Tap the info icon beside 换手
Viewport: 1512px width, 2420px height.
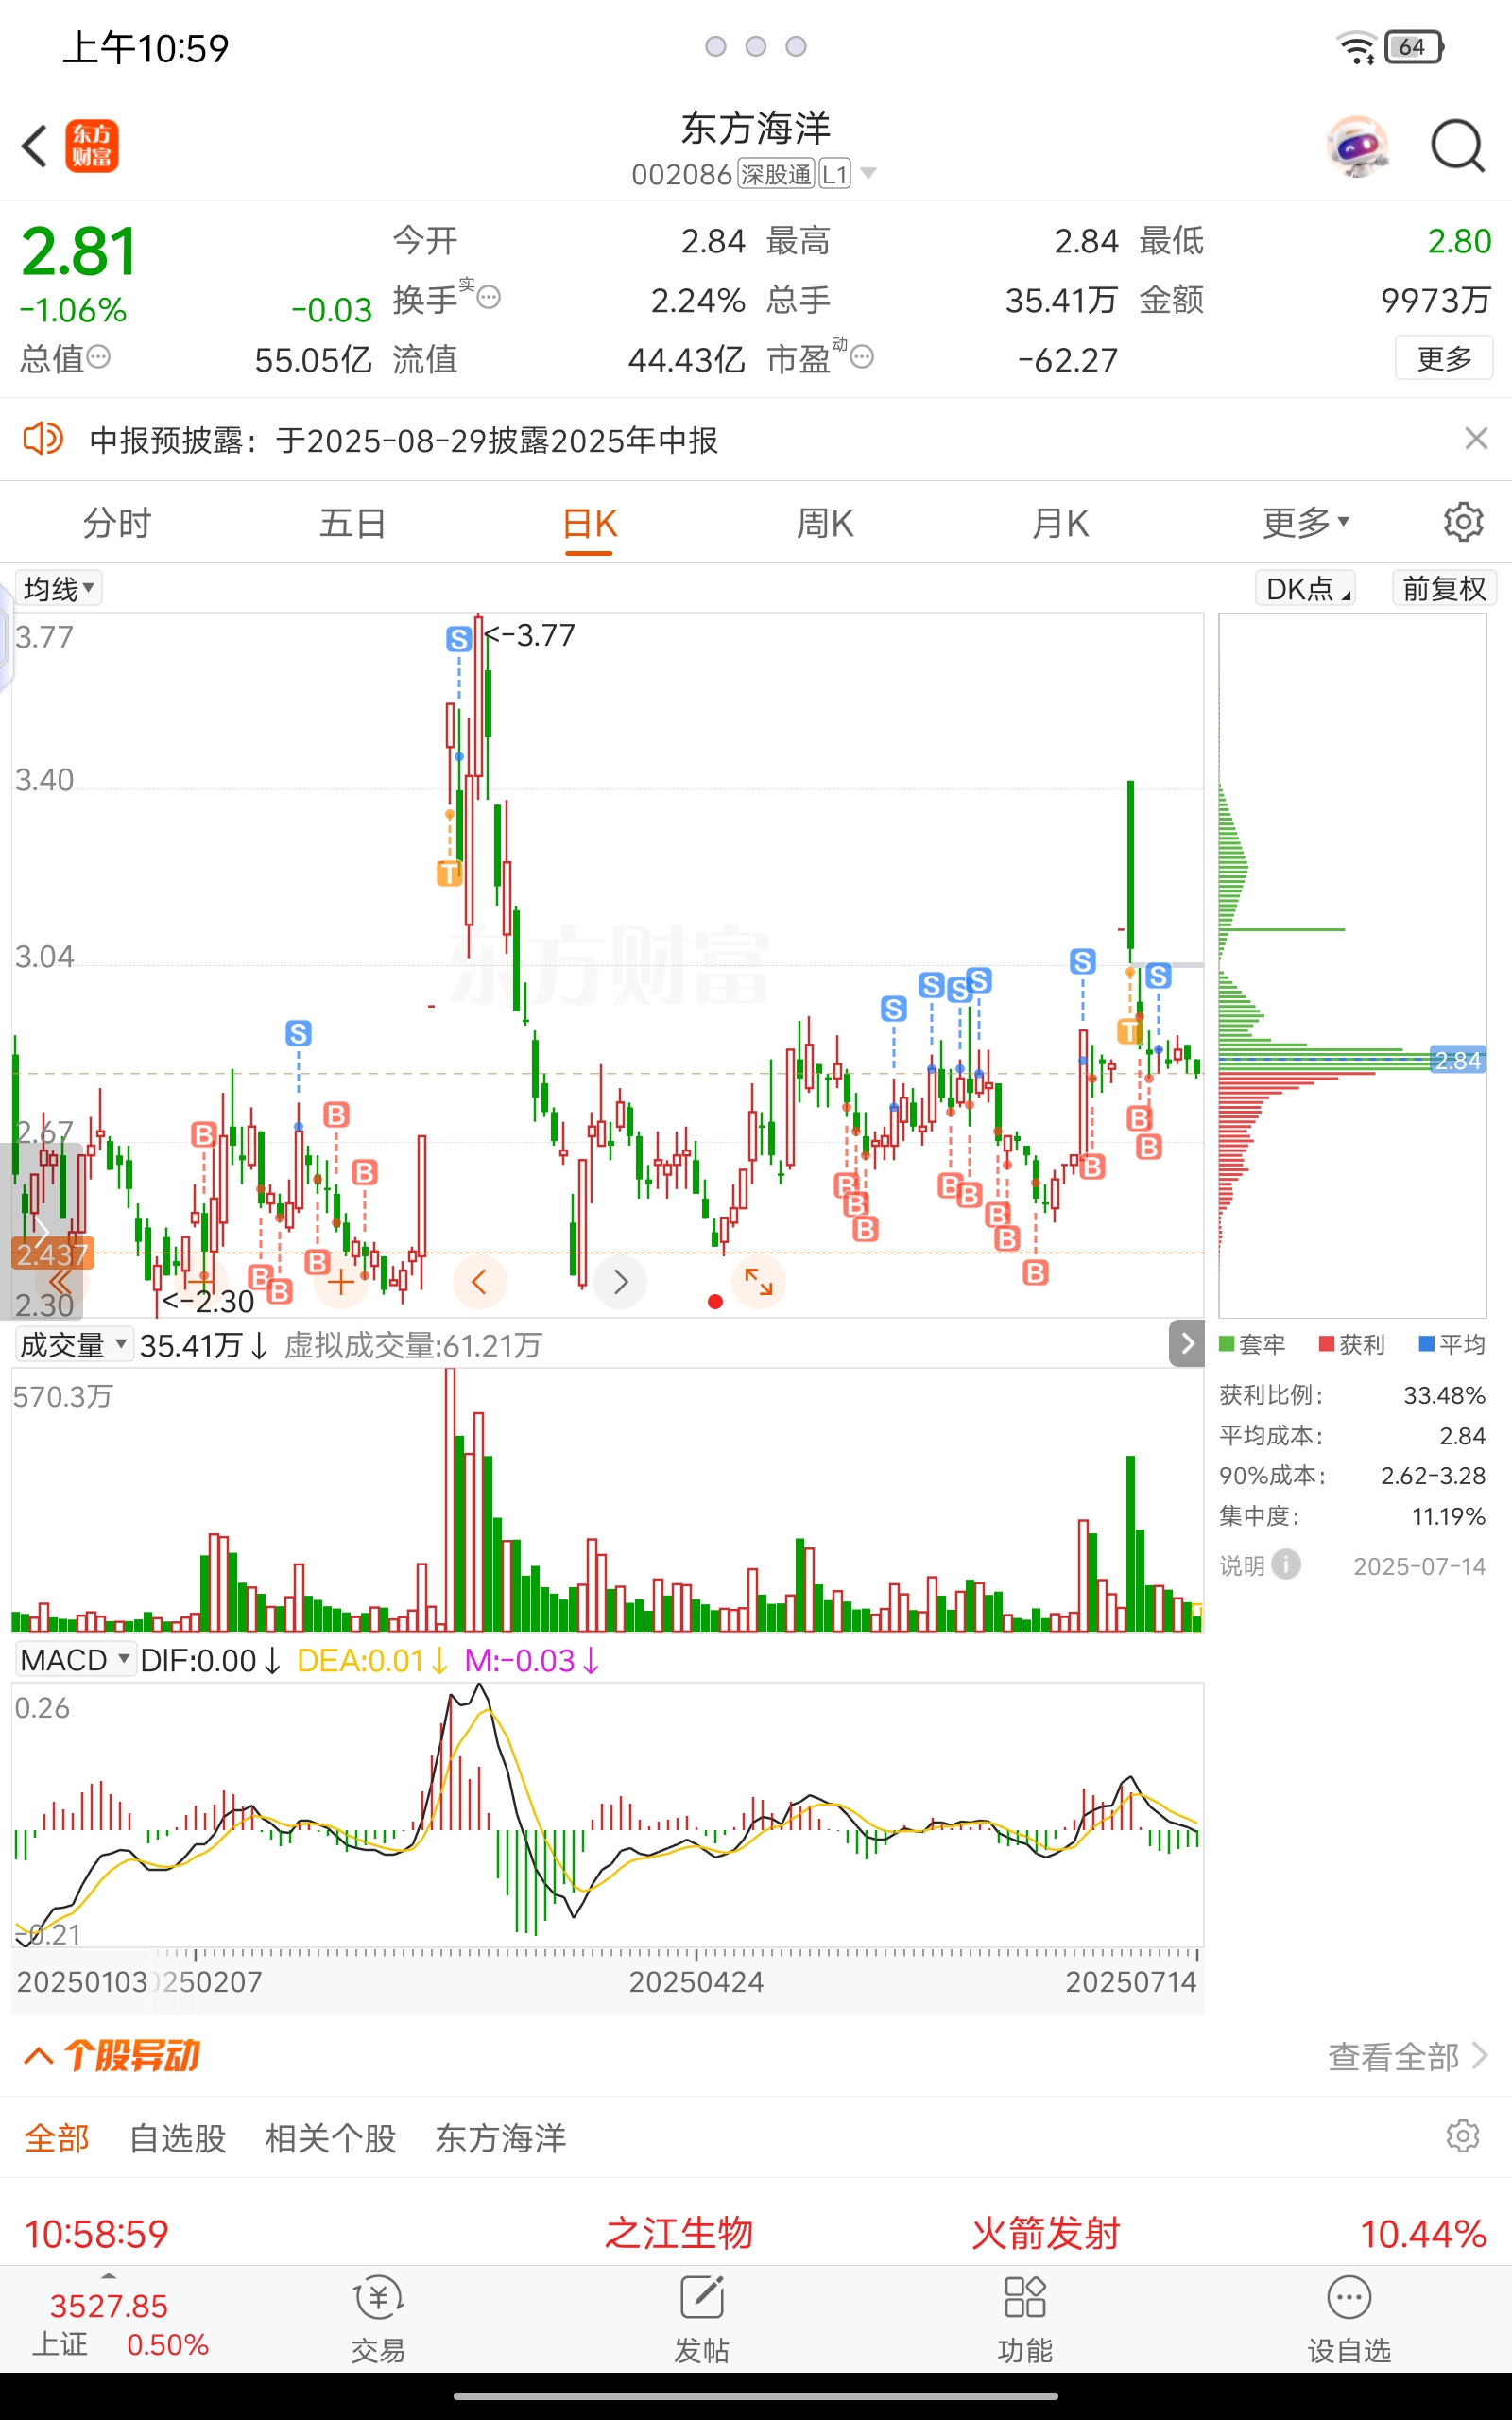(488, 297)
